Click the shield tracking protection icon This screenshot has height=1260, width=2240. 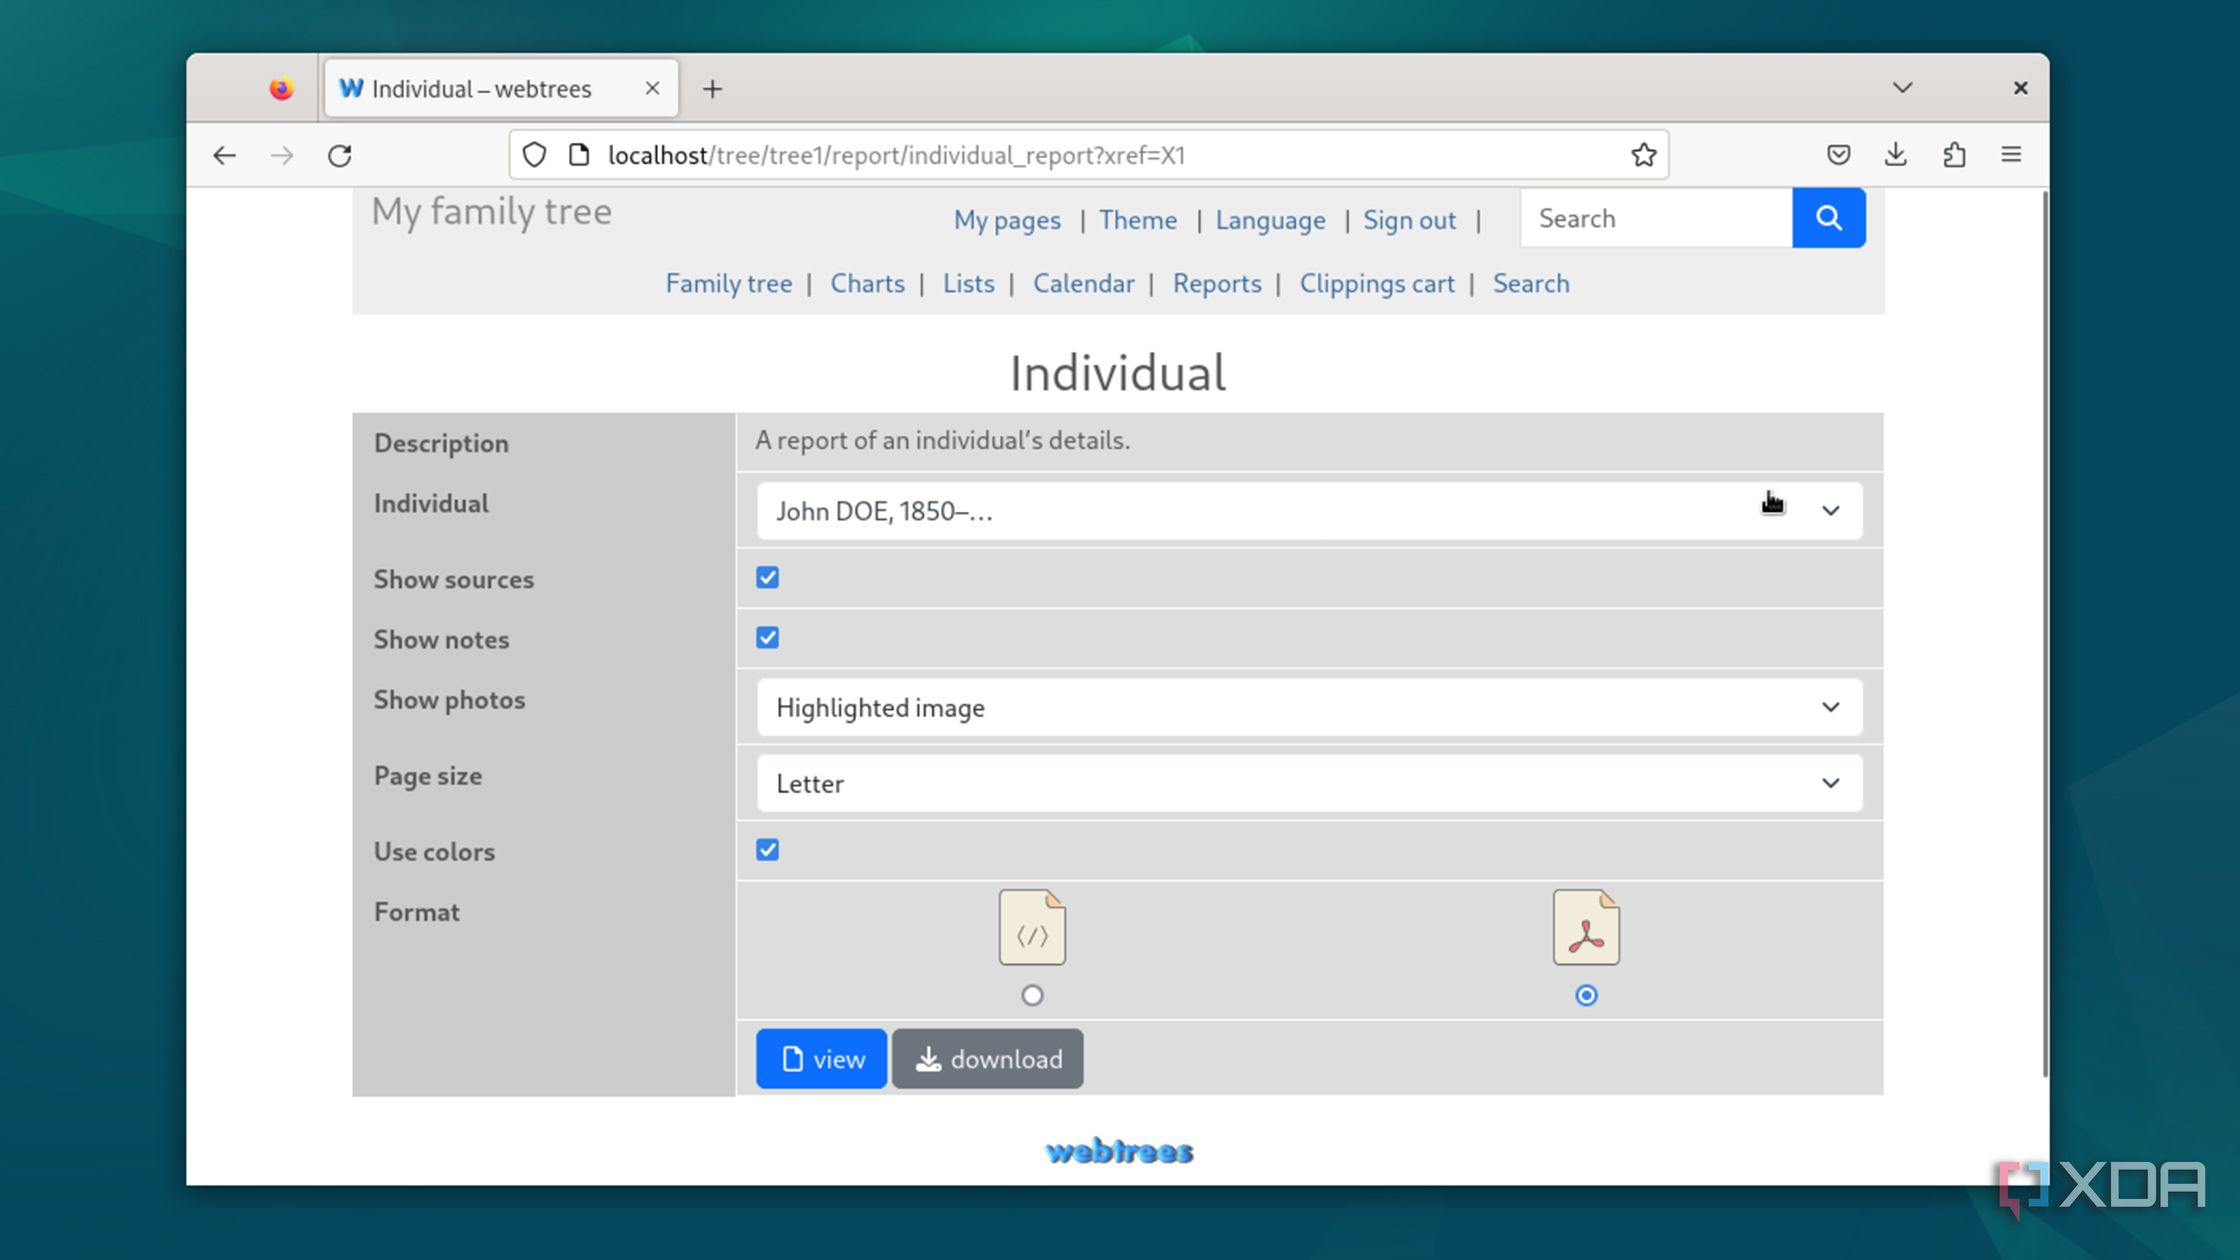(x=535, y=155)
